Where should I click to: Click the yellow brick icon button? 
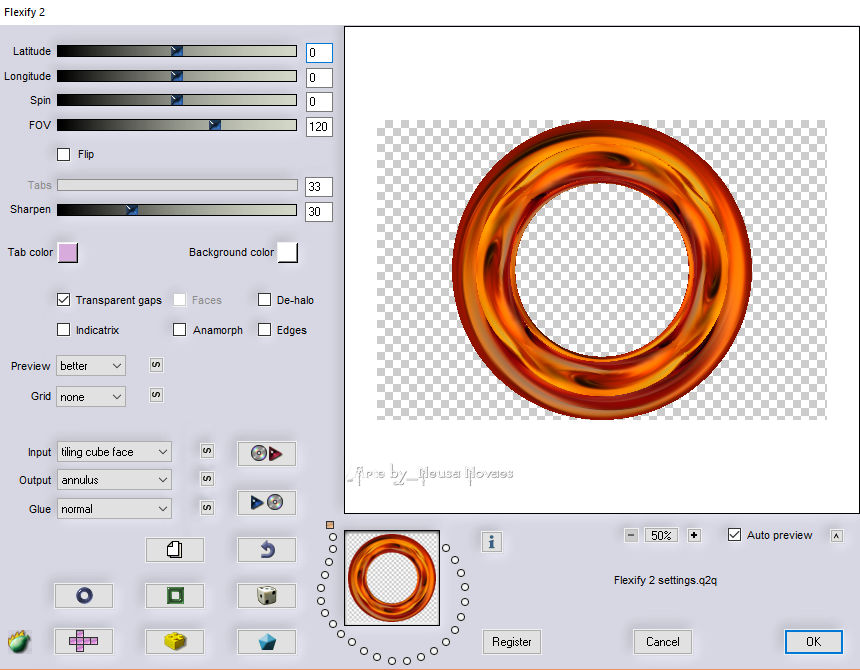pos(174,641)
